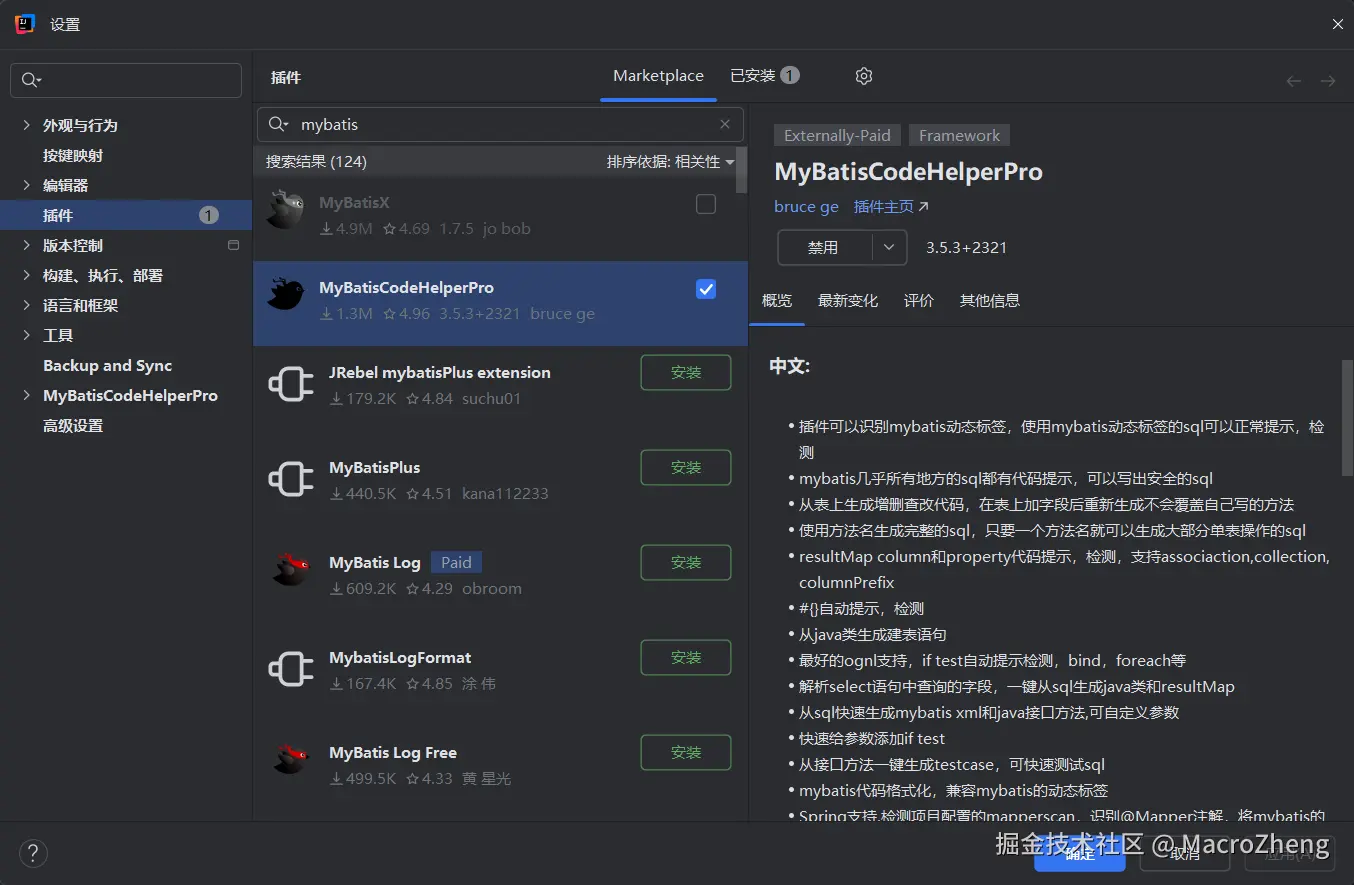Click the icon beside 版本控制
The height and width of the screenshot is (885, 1354).
click(234, 245)
